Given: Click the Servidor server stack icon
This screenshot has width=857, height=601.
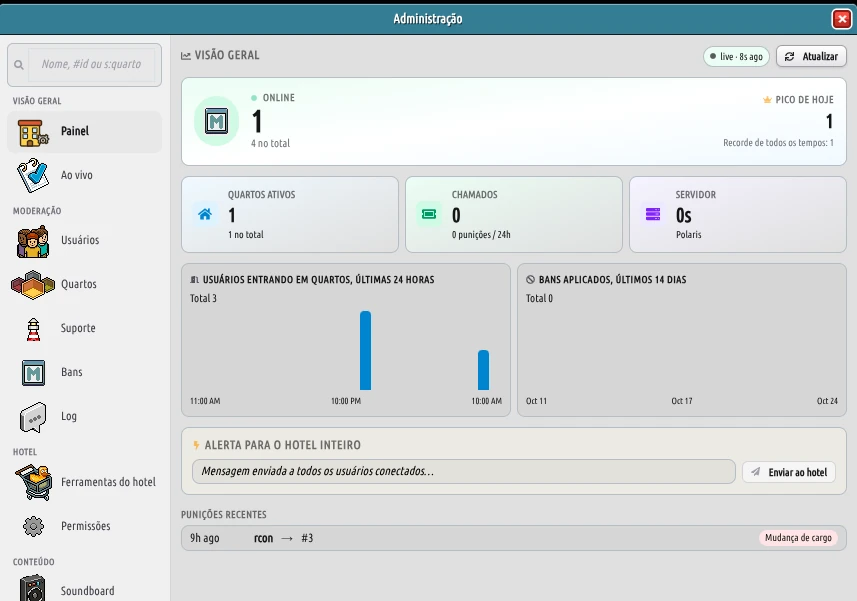Looking at the screenshot, I should point(653,214).
